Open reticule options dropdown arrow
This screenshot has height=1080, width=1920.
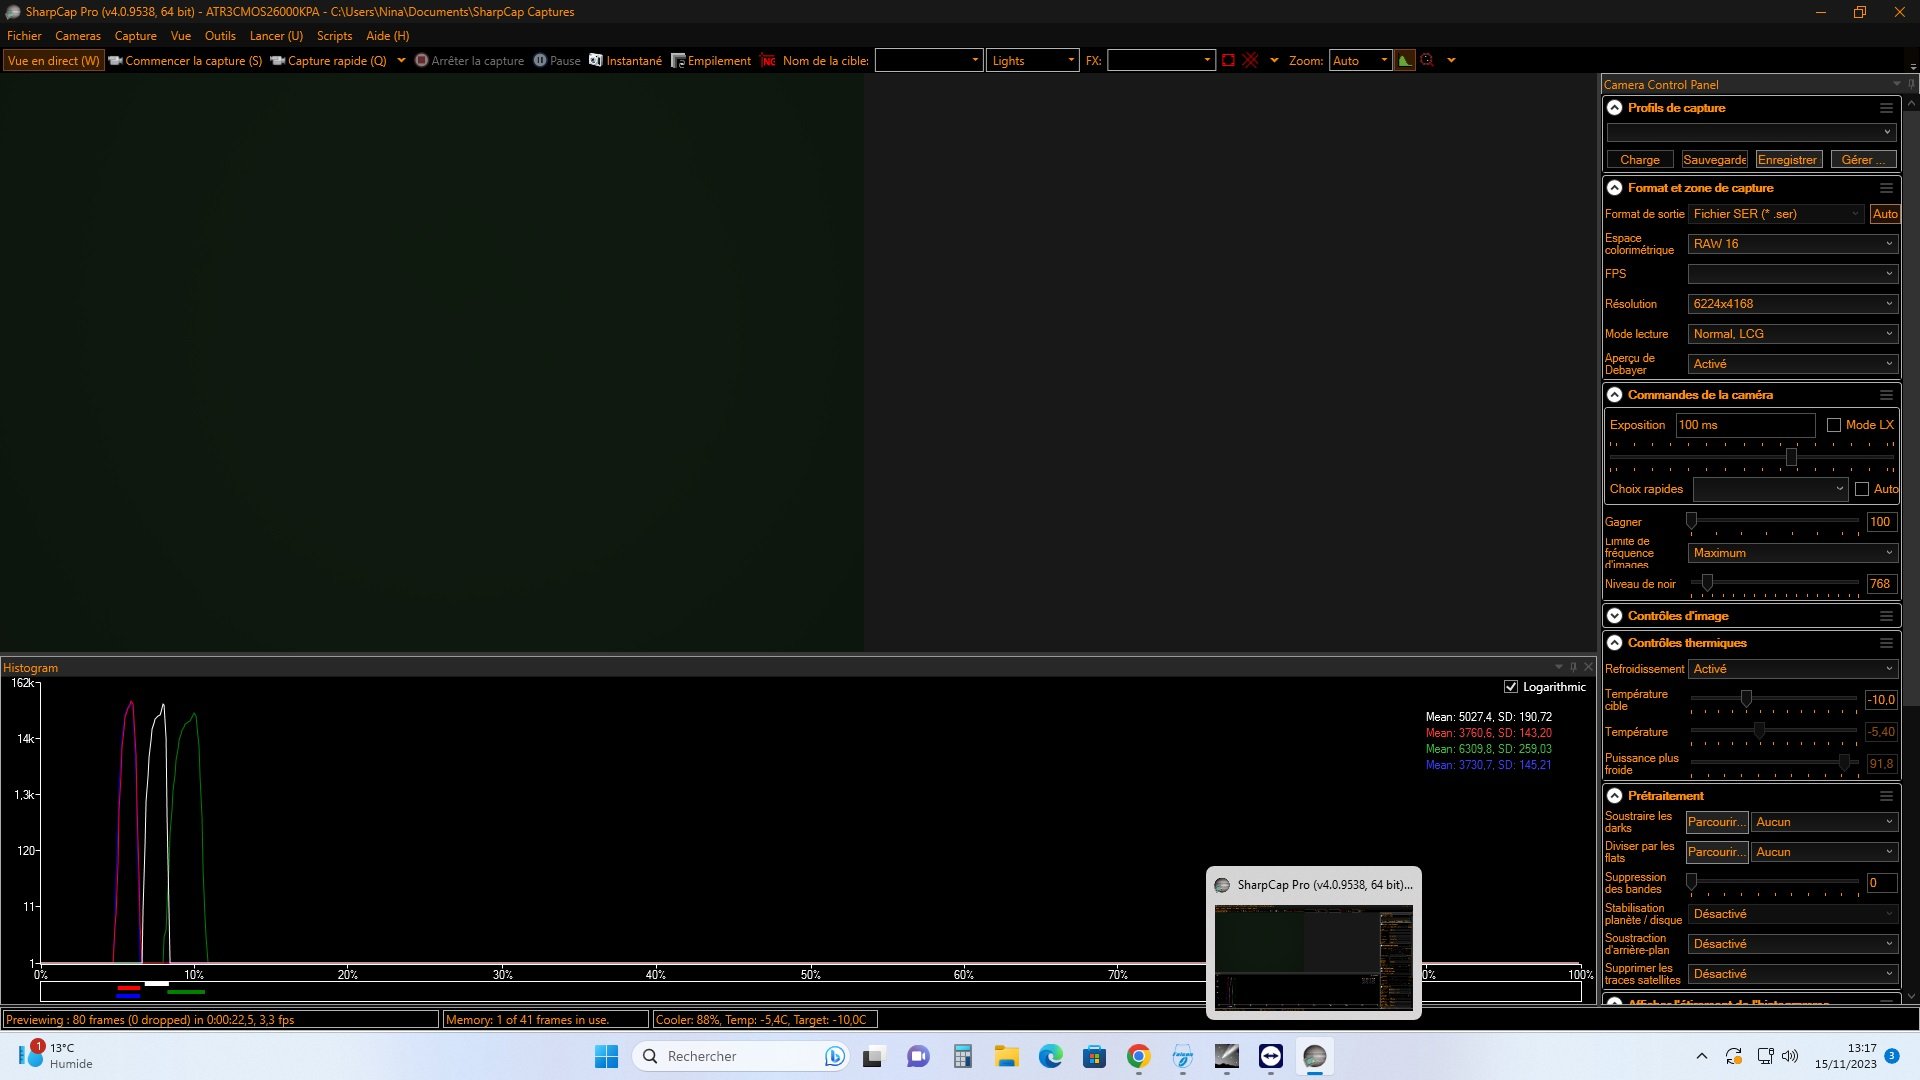(x=1274, y=61)
